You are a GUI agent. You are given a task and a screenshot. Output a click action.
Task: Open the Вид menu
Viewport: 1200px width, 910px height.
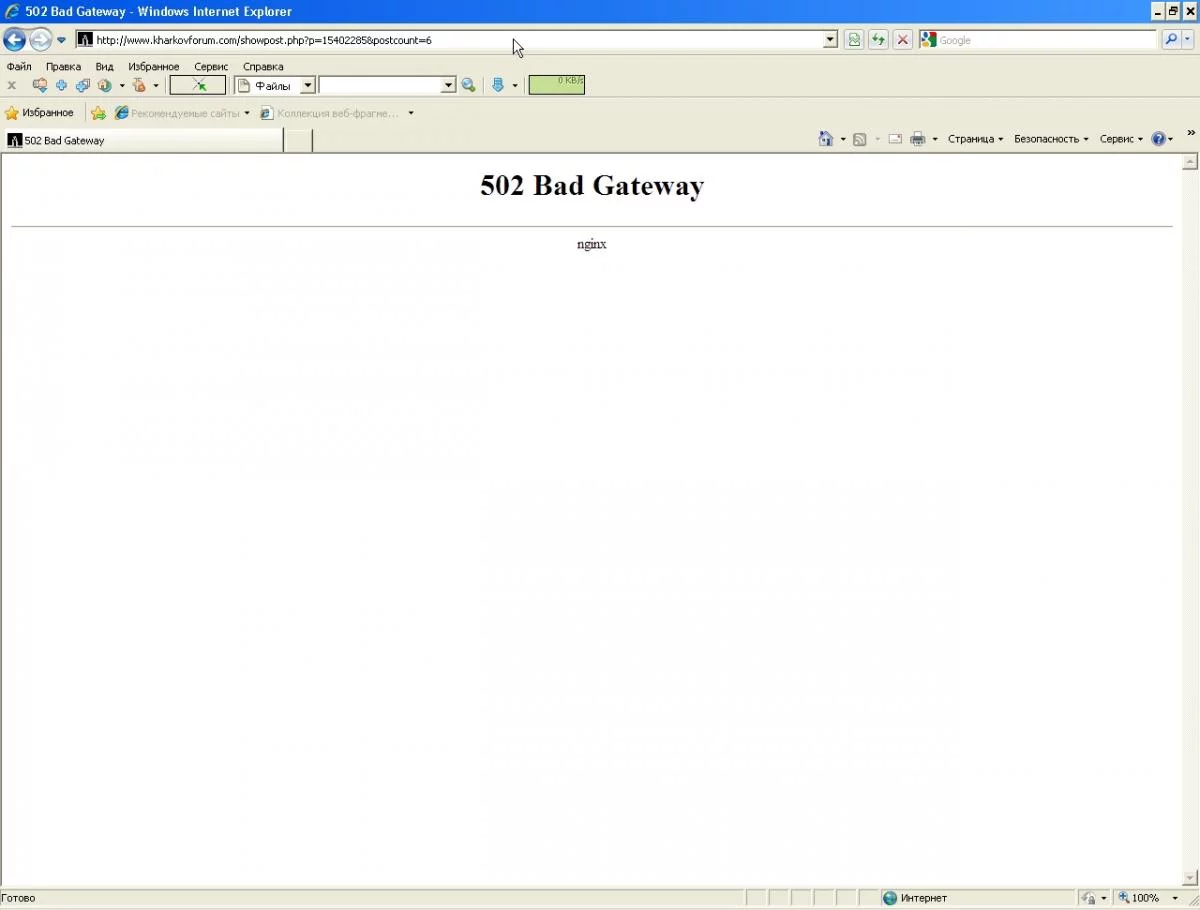(105, 67)
